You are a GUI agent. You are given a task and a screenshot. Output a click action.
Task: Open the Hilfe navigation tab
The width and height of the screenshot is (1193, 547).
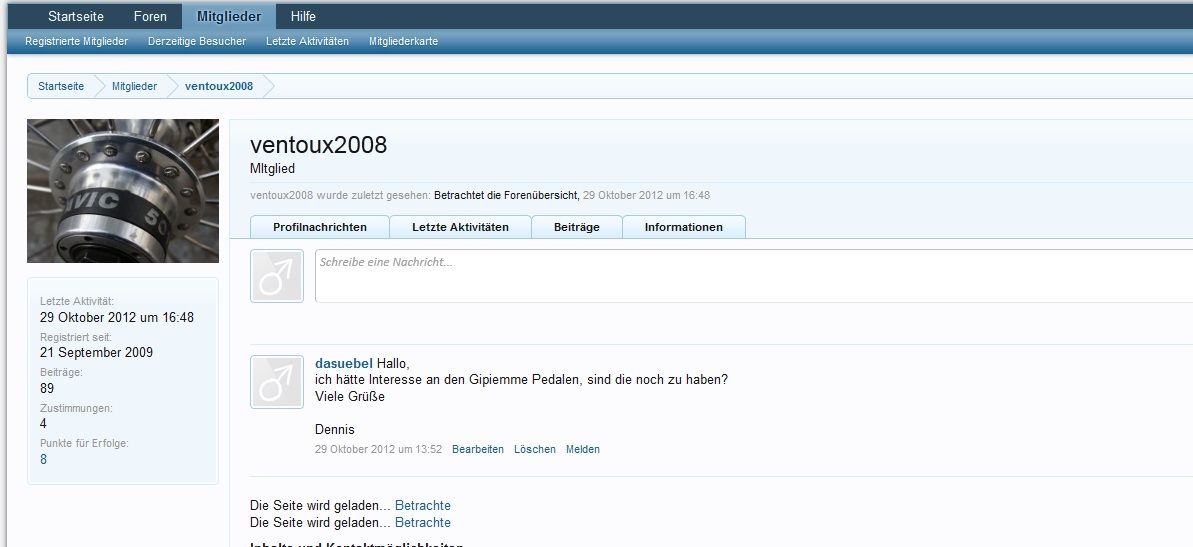pyautogui.click(x=303, y=16)
